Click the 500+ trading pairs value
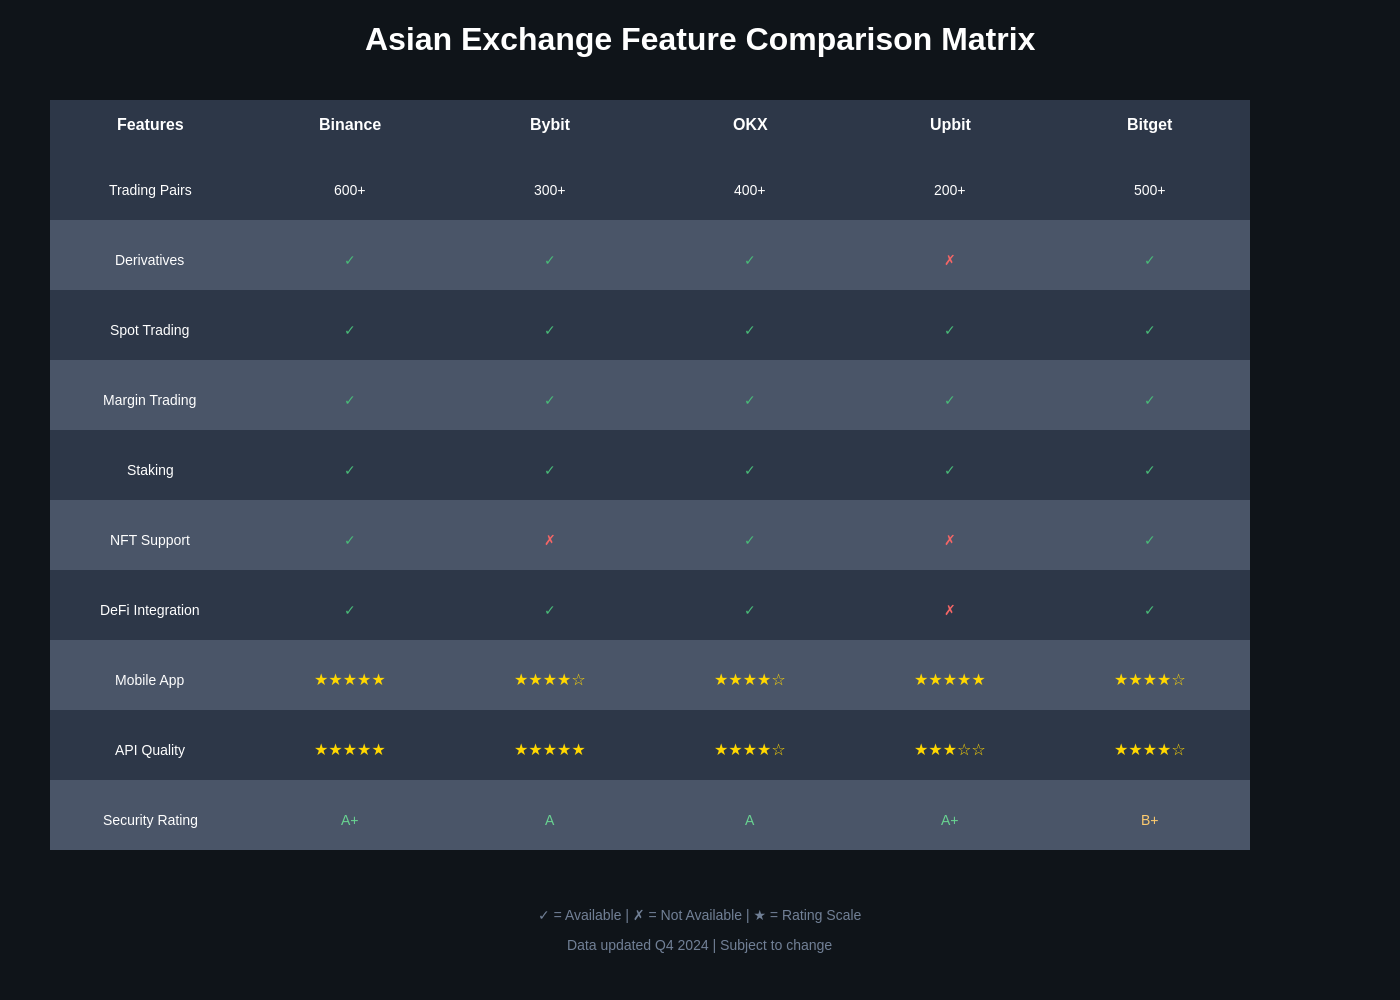The width and height of the screenshot is (1400, 1000). point(1150,190)
